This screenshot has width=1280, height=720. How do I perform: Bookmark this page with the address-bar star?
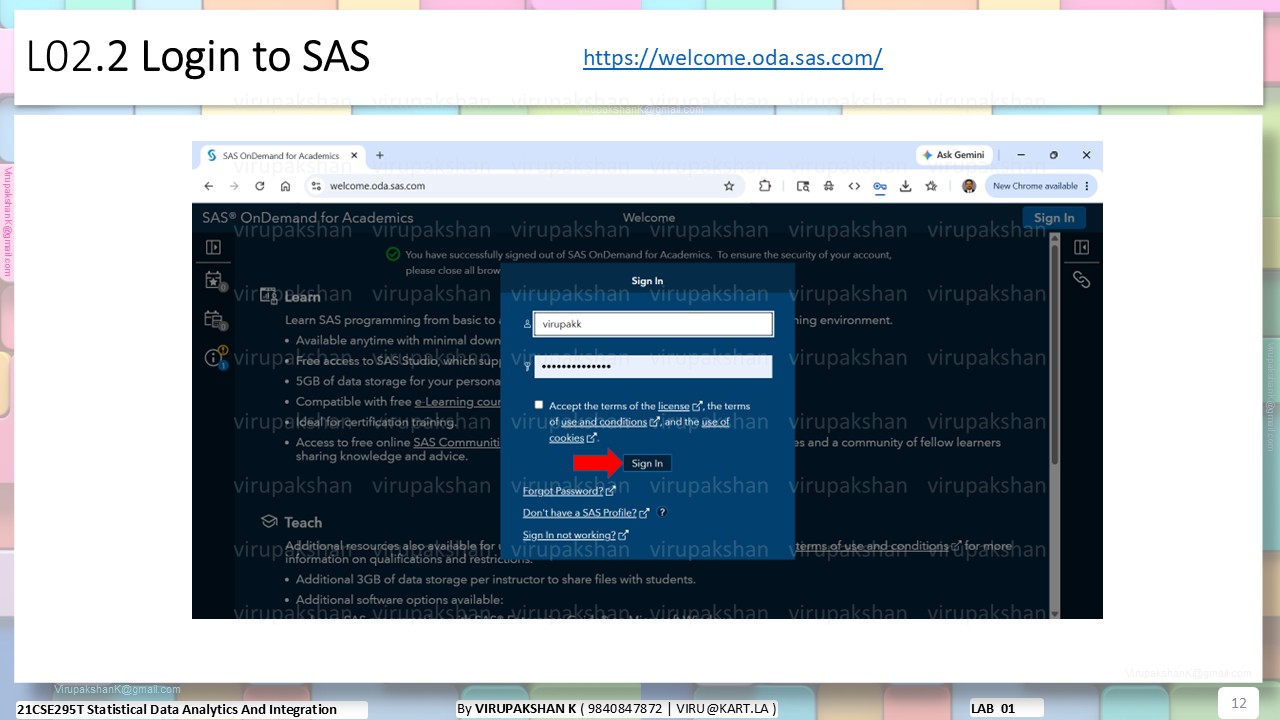pyautogui.click(x=729, y=186)
